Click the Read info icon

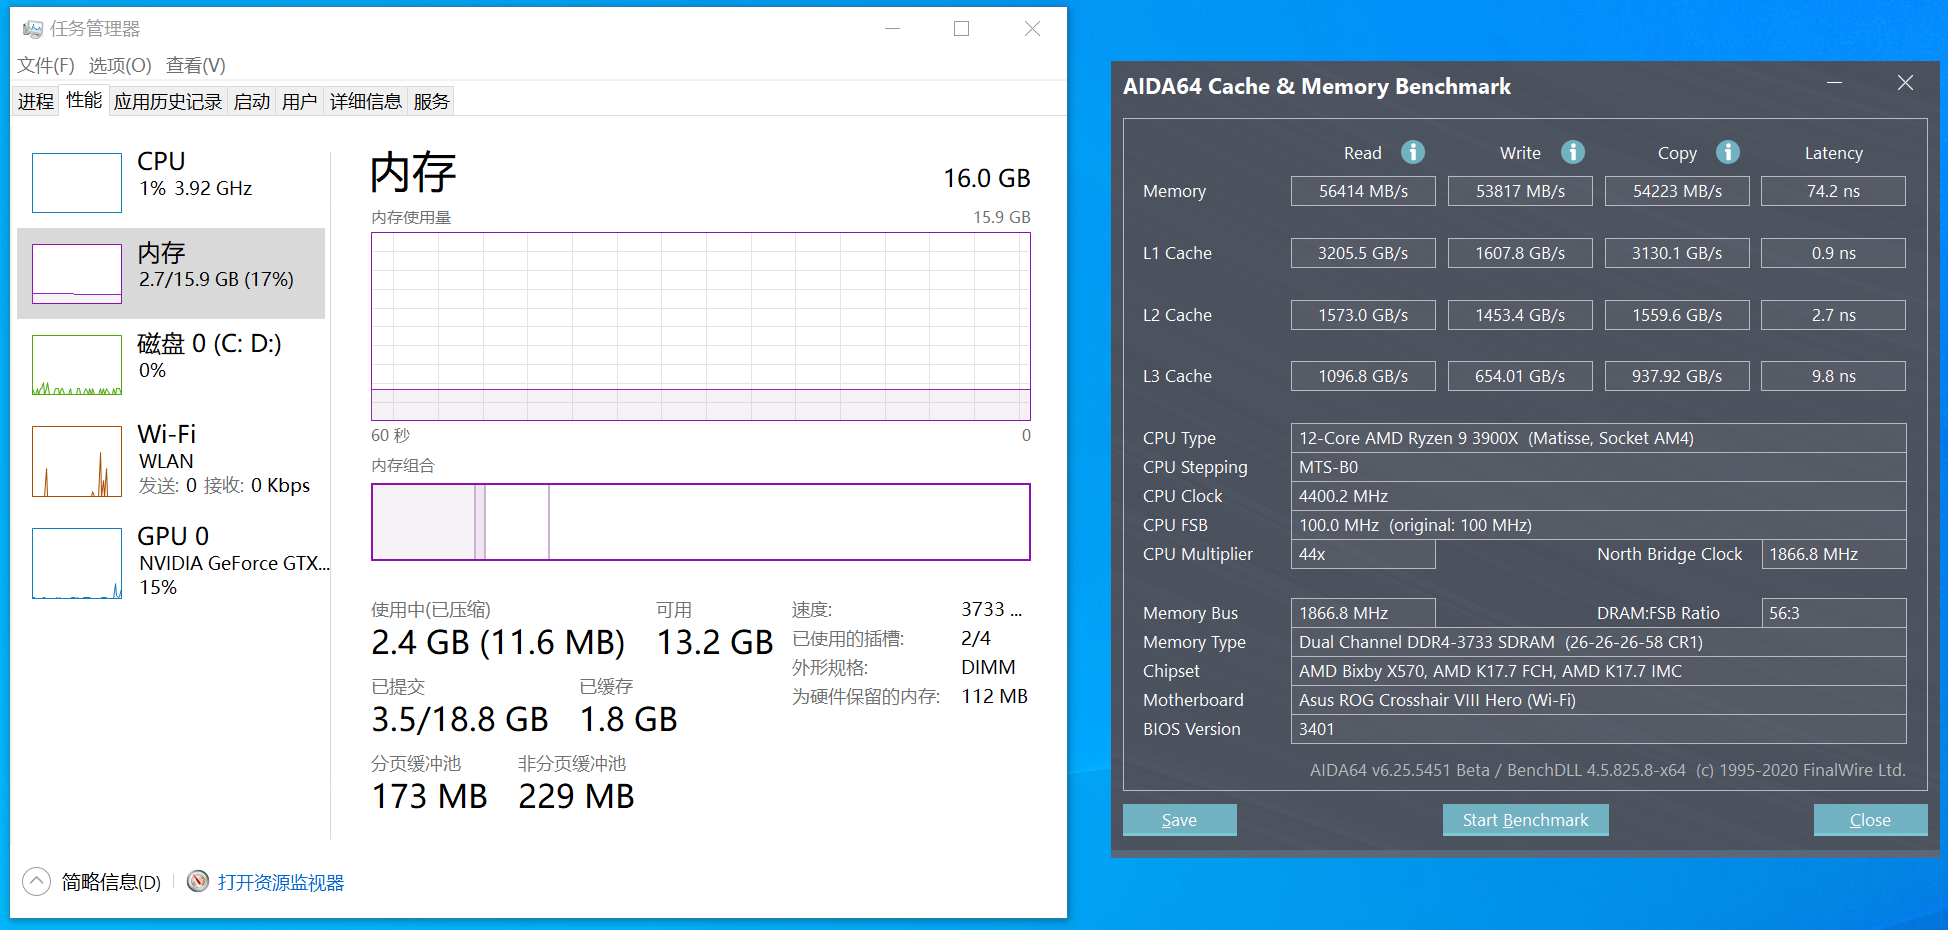pos(1412,152)
